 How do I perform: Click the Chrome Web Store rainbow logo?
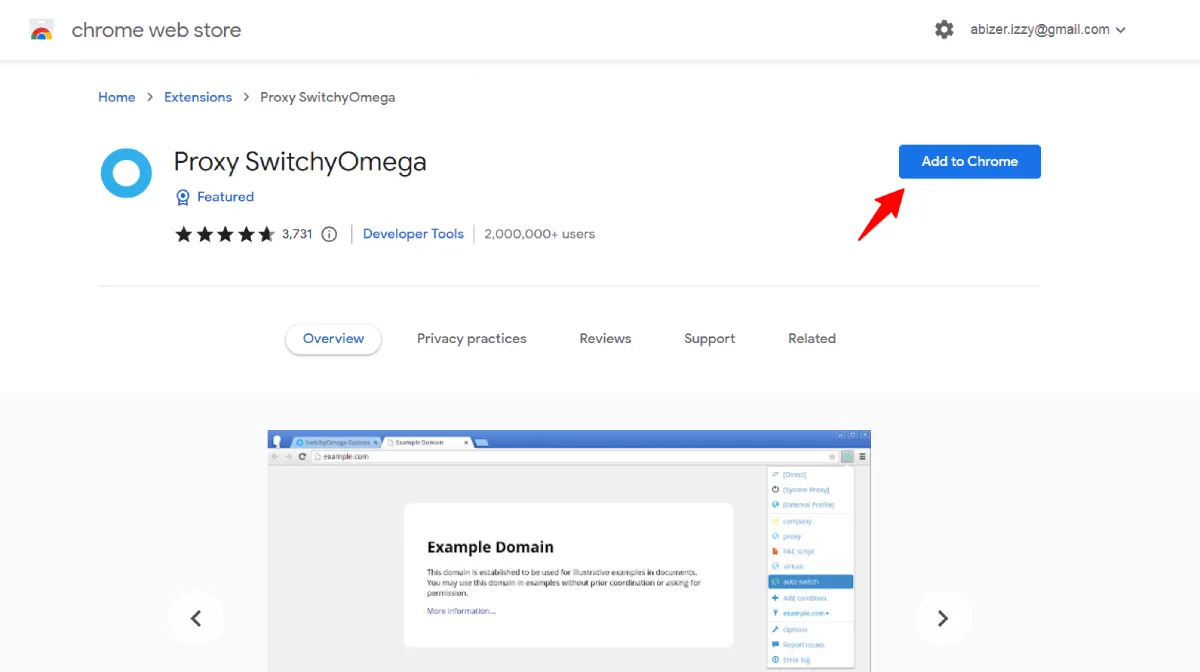(x=42, y=30)
